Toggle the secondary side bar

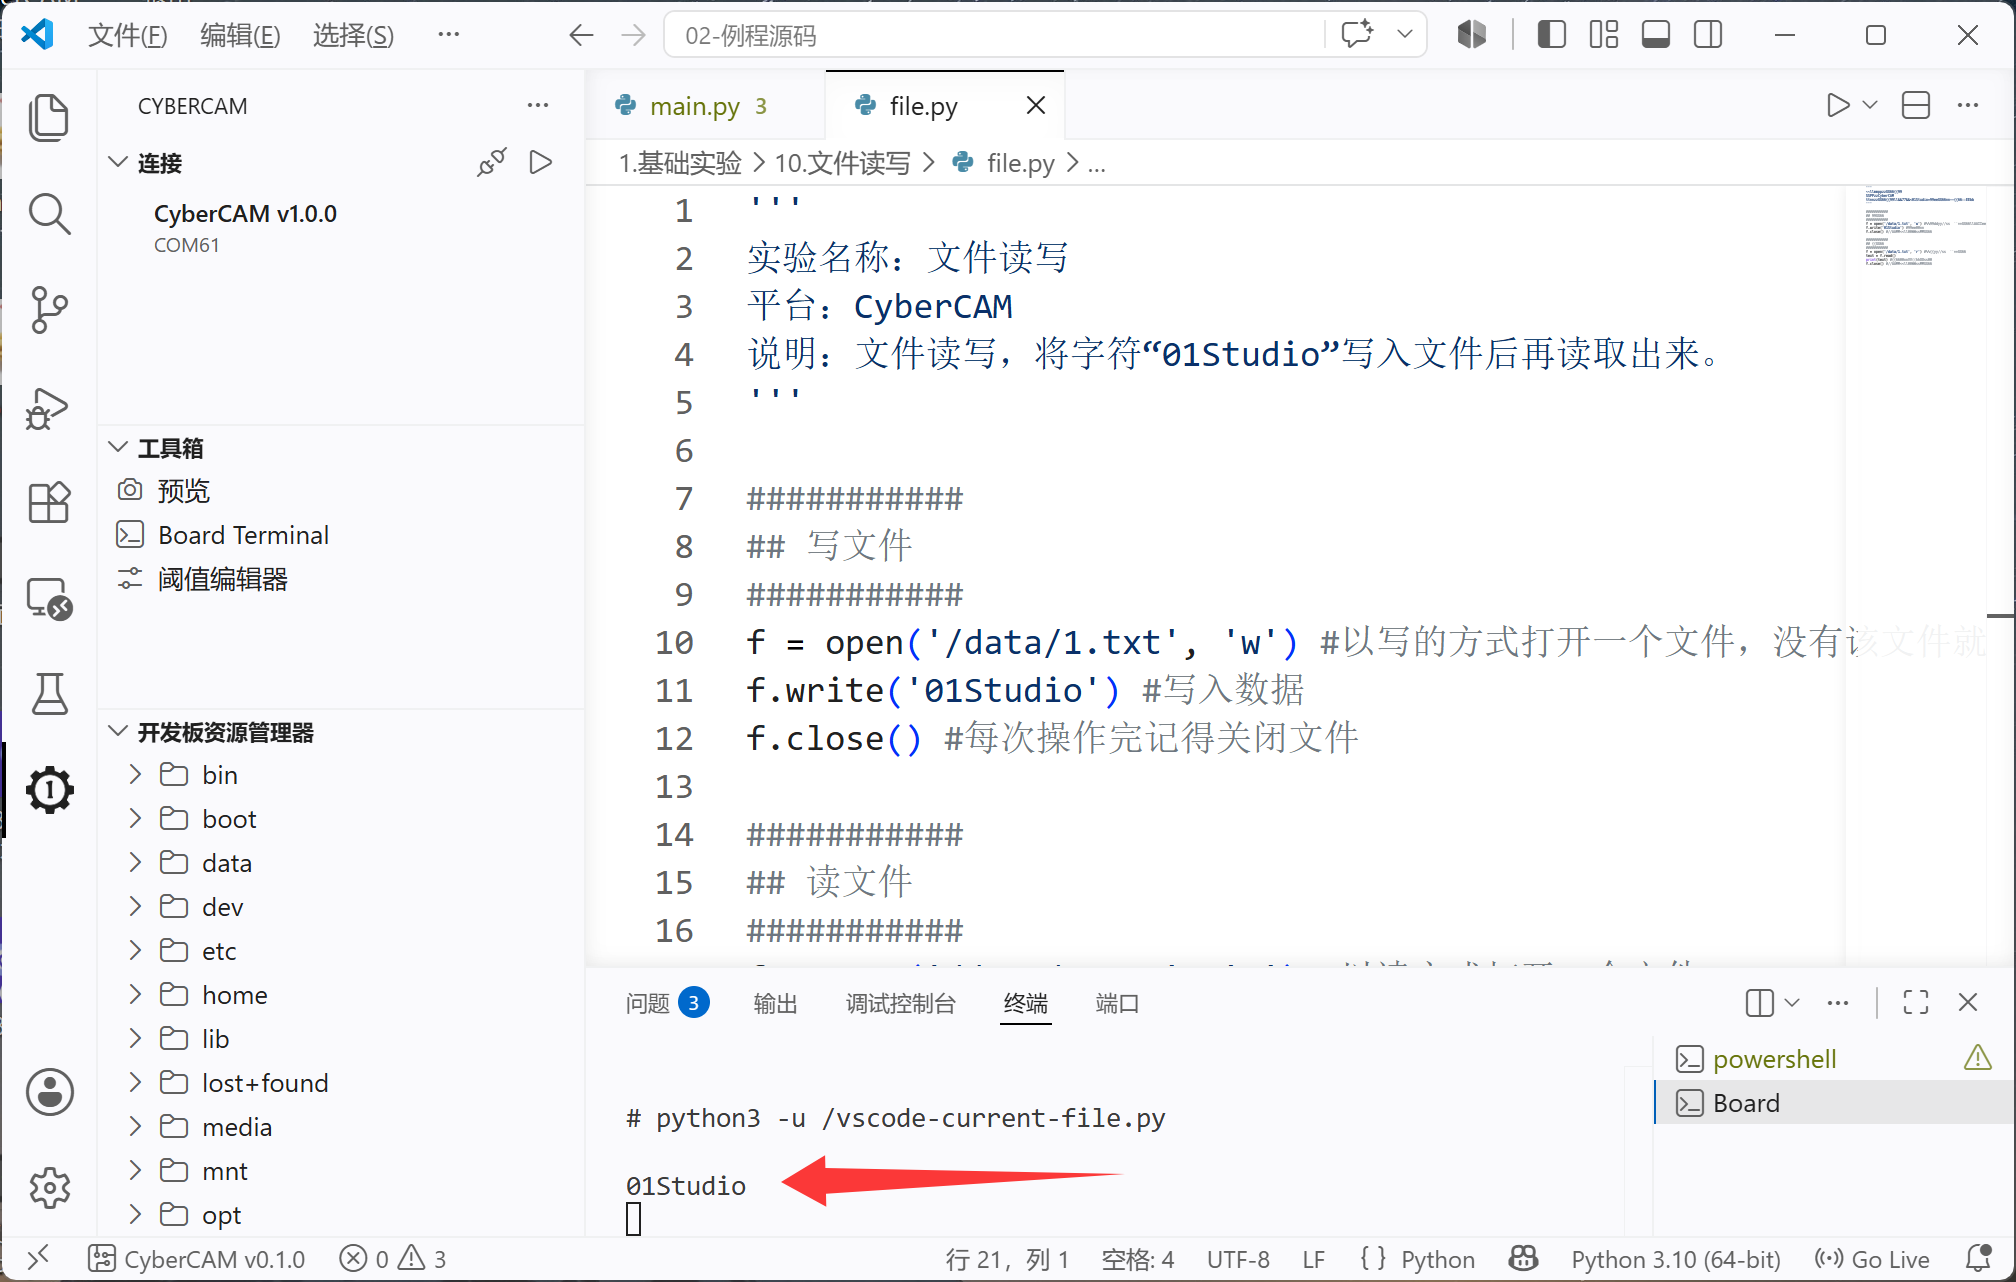click(1708, 35)
